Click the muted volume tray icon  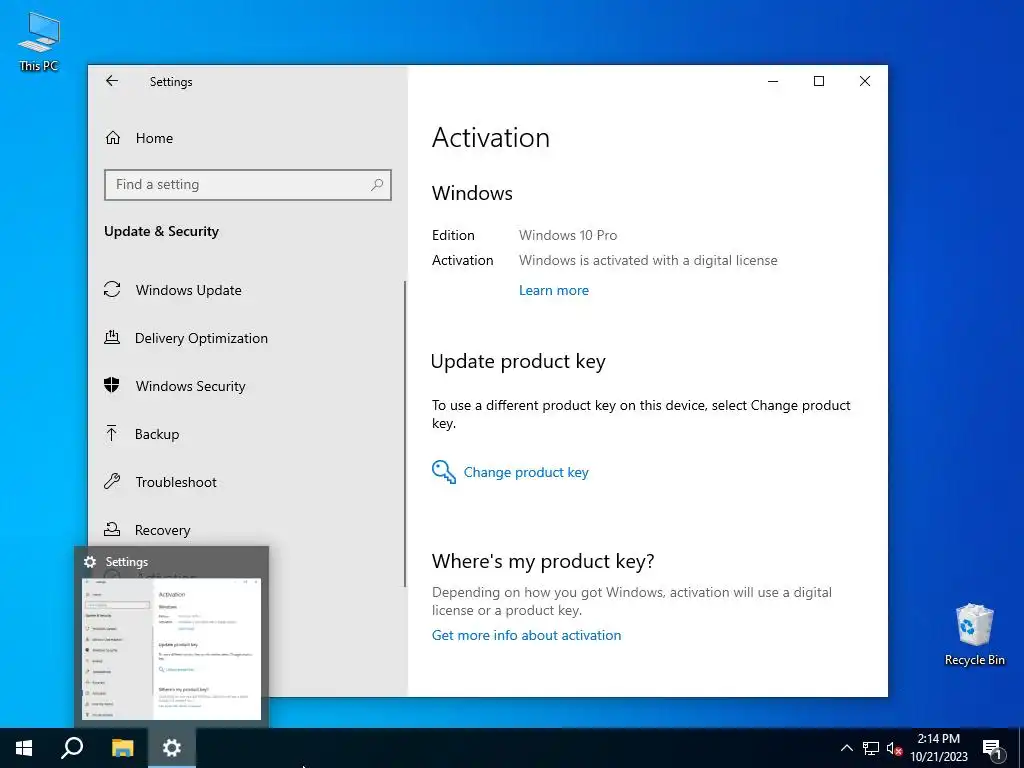(x=894, y=748)
